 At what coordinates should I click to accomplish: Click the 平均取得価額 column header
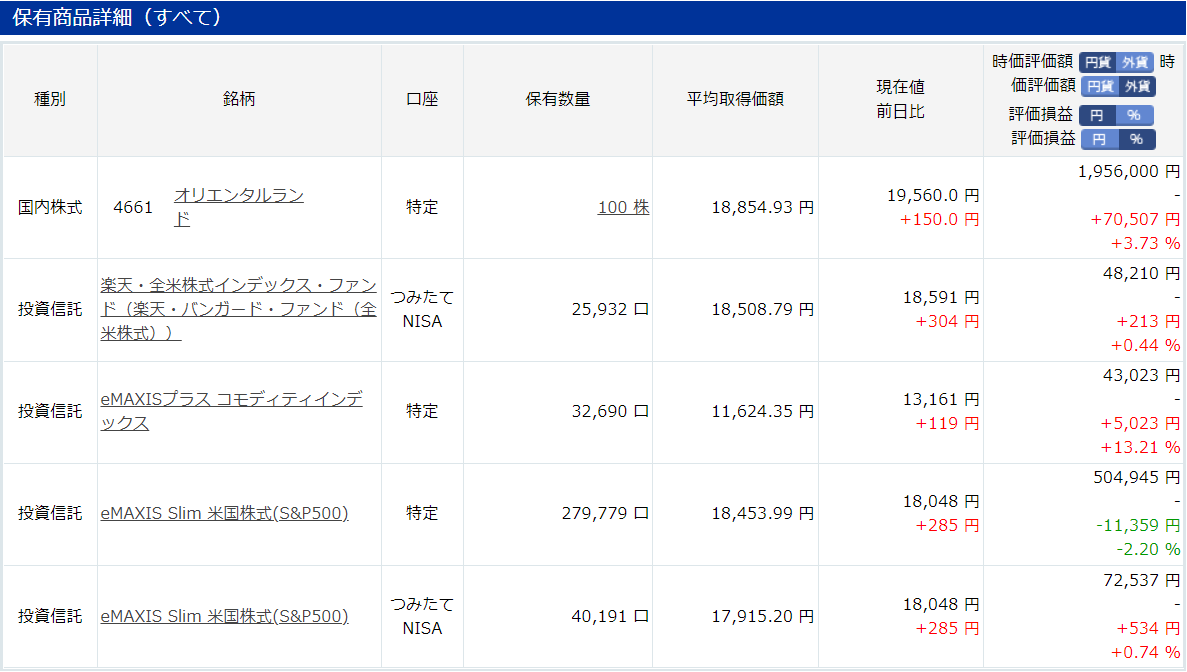(735, 99)
